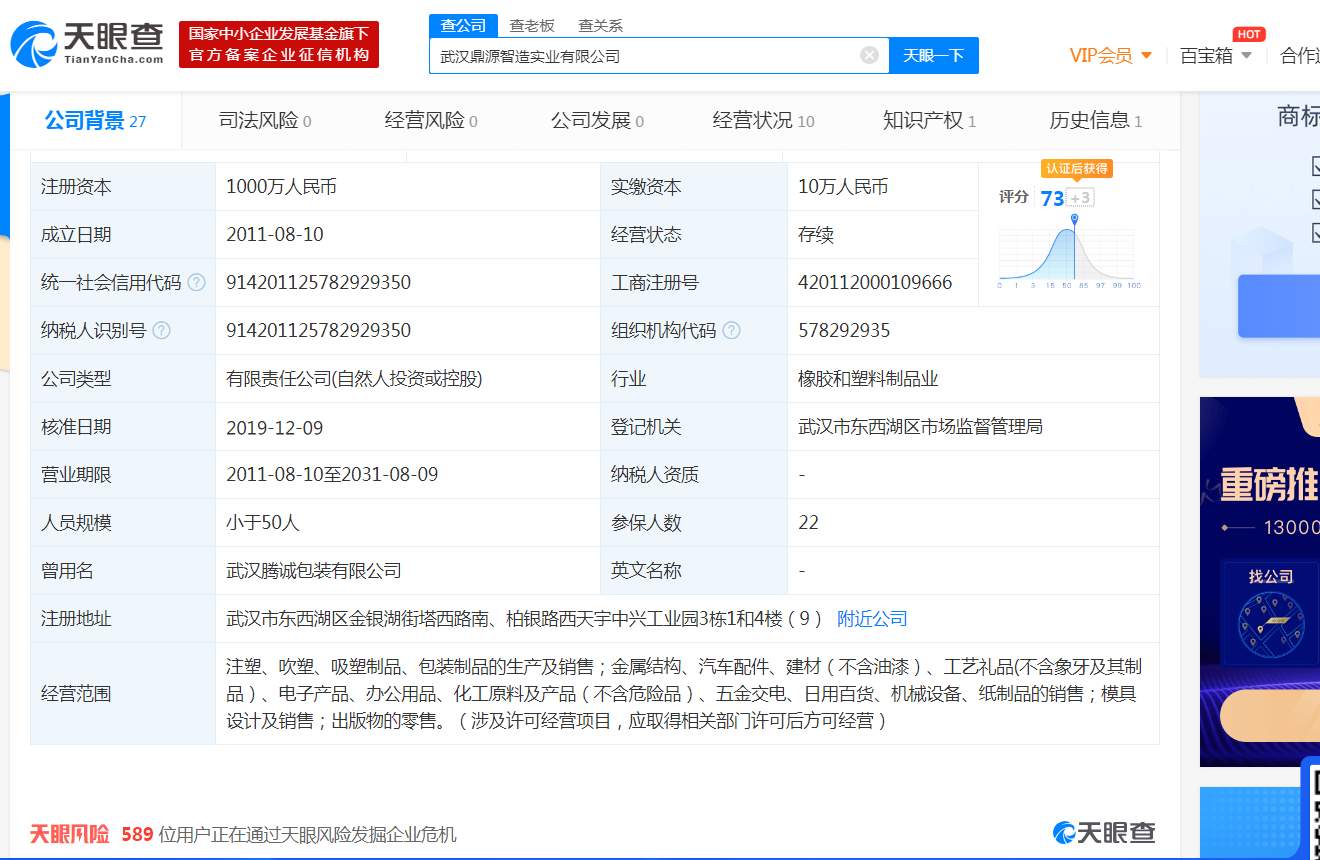Open the 百宝箱 dropdown menu

tap(1216, 55)
